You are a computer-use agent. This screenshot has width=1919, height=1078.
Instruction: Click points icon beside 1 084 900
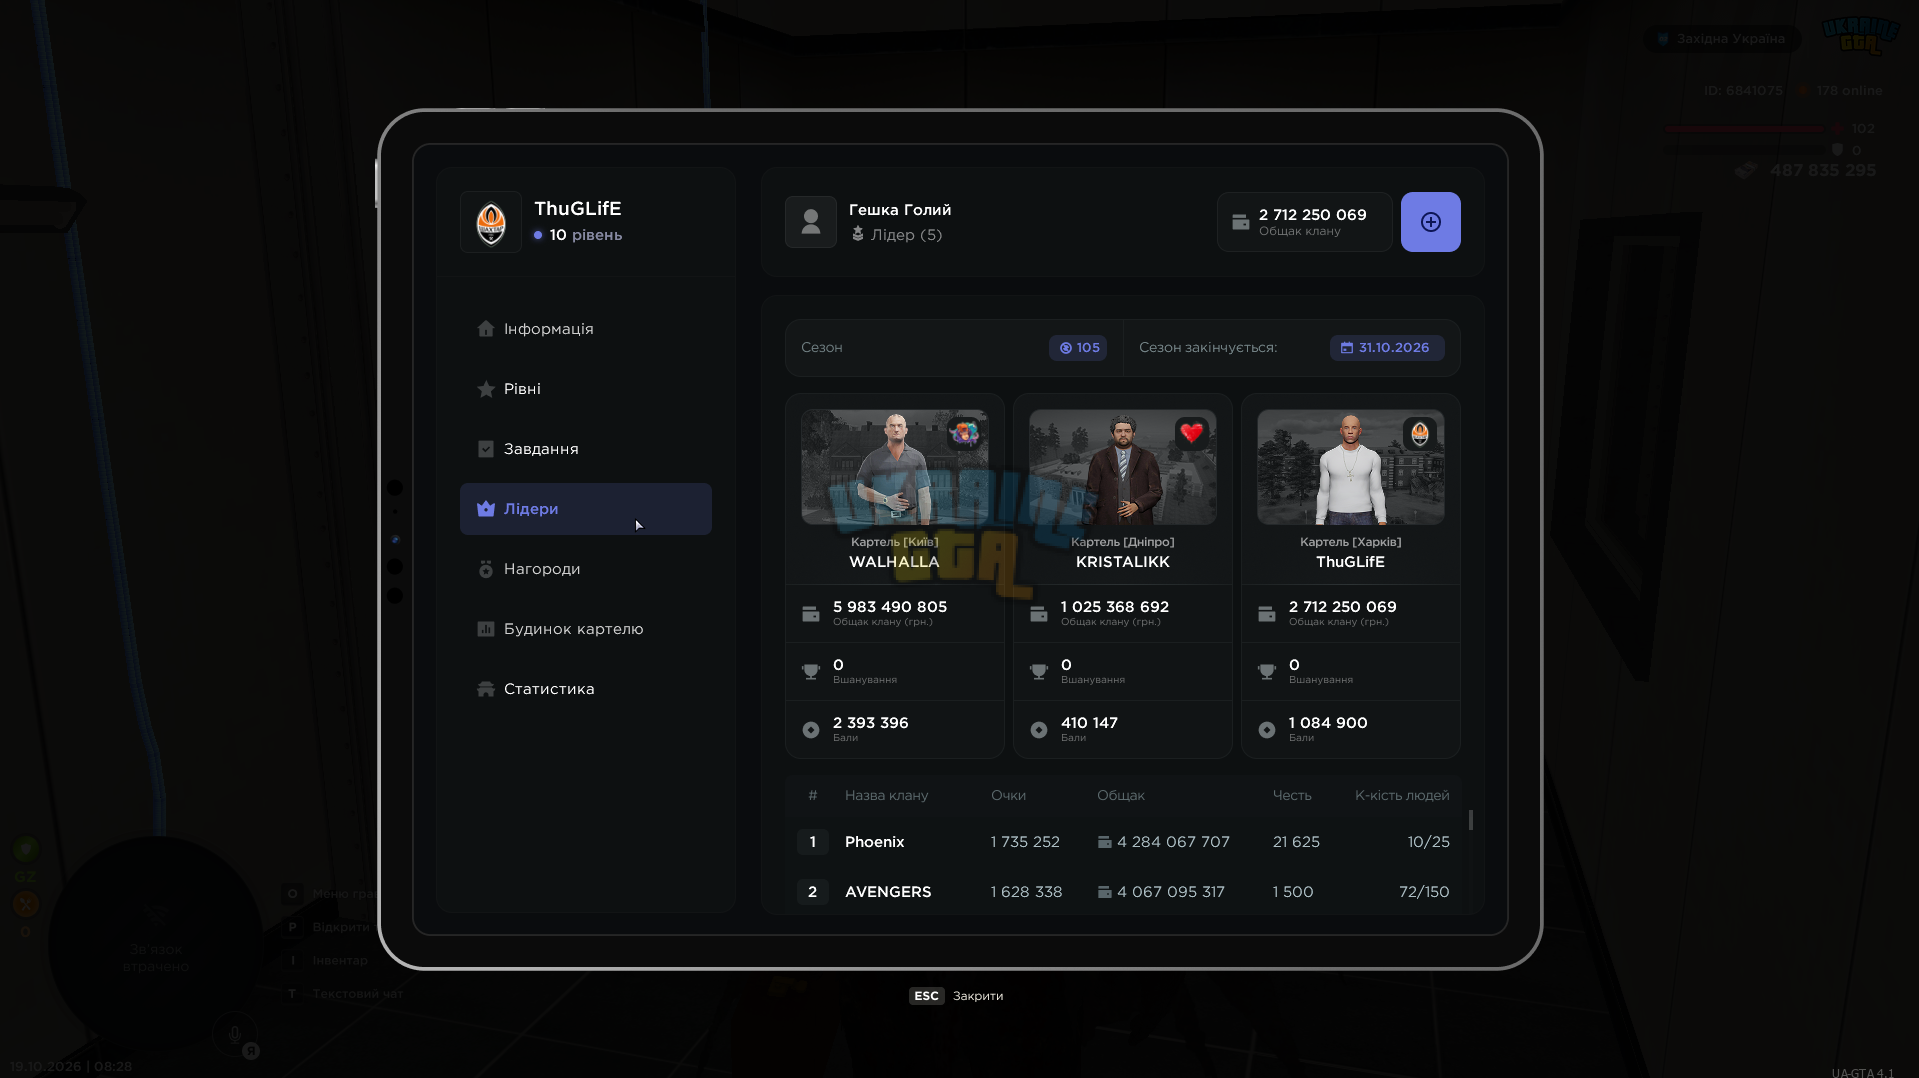pyautogui.click(x=1267, y=730)
